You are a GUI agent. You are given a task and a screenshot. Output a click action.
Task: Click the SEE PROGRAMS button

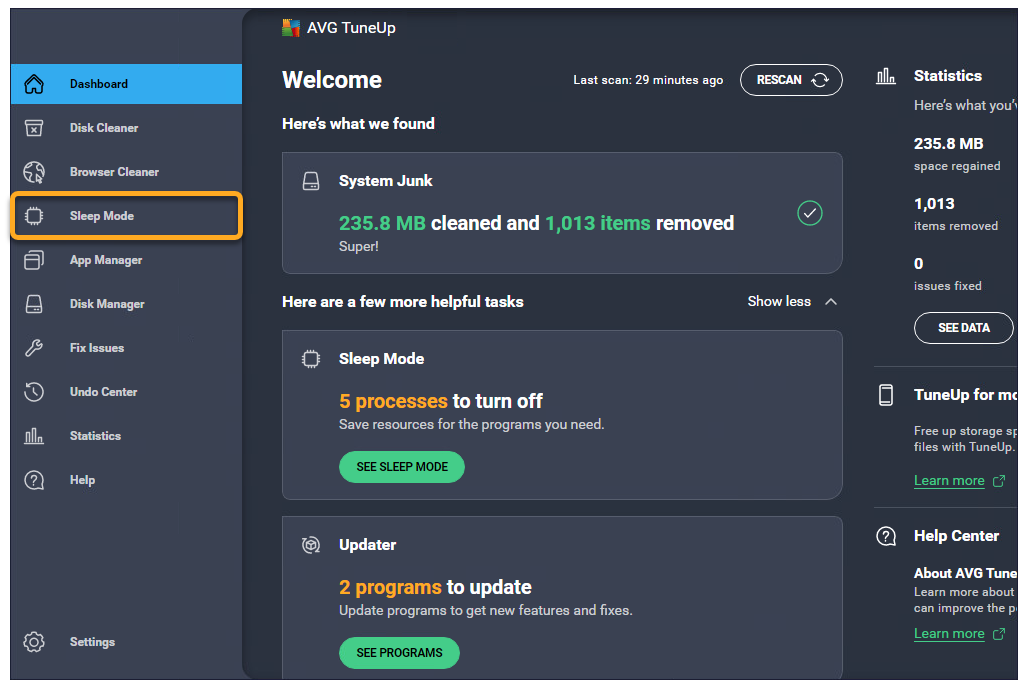coord(399,653)
